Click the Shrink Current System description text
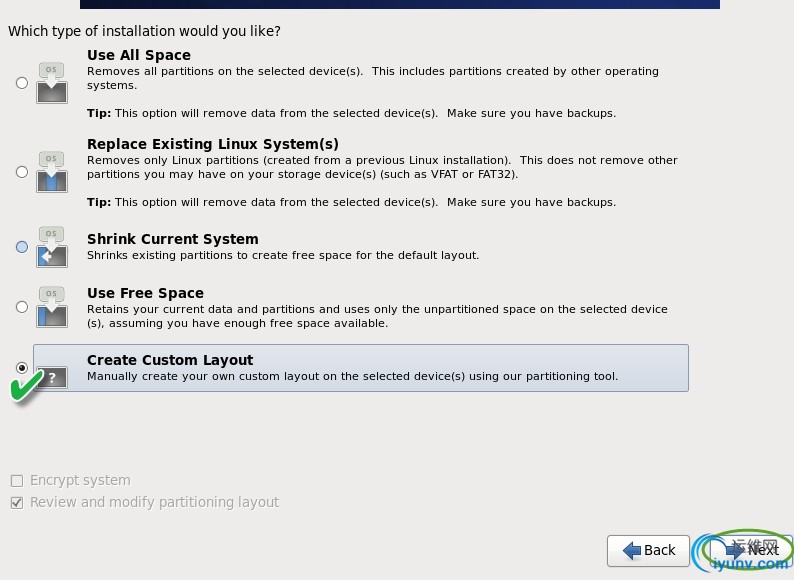 pyautogui.click(x=283, y=255)
